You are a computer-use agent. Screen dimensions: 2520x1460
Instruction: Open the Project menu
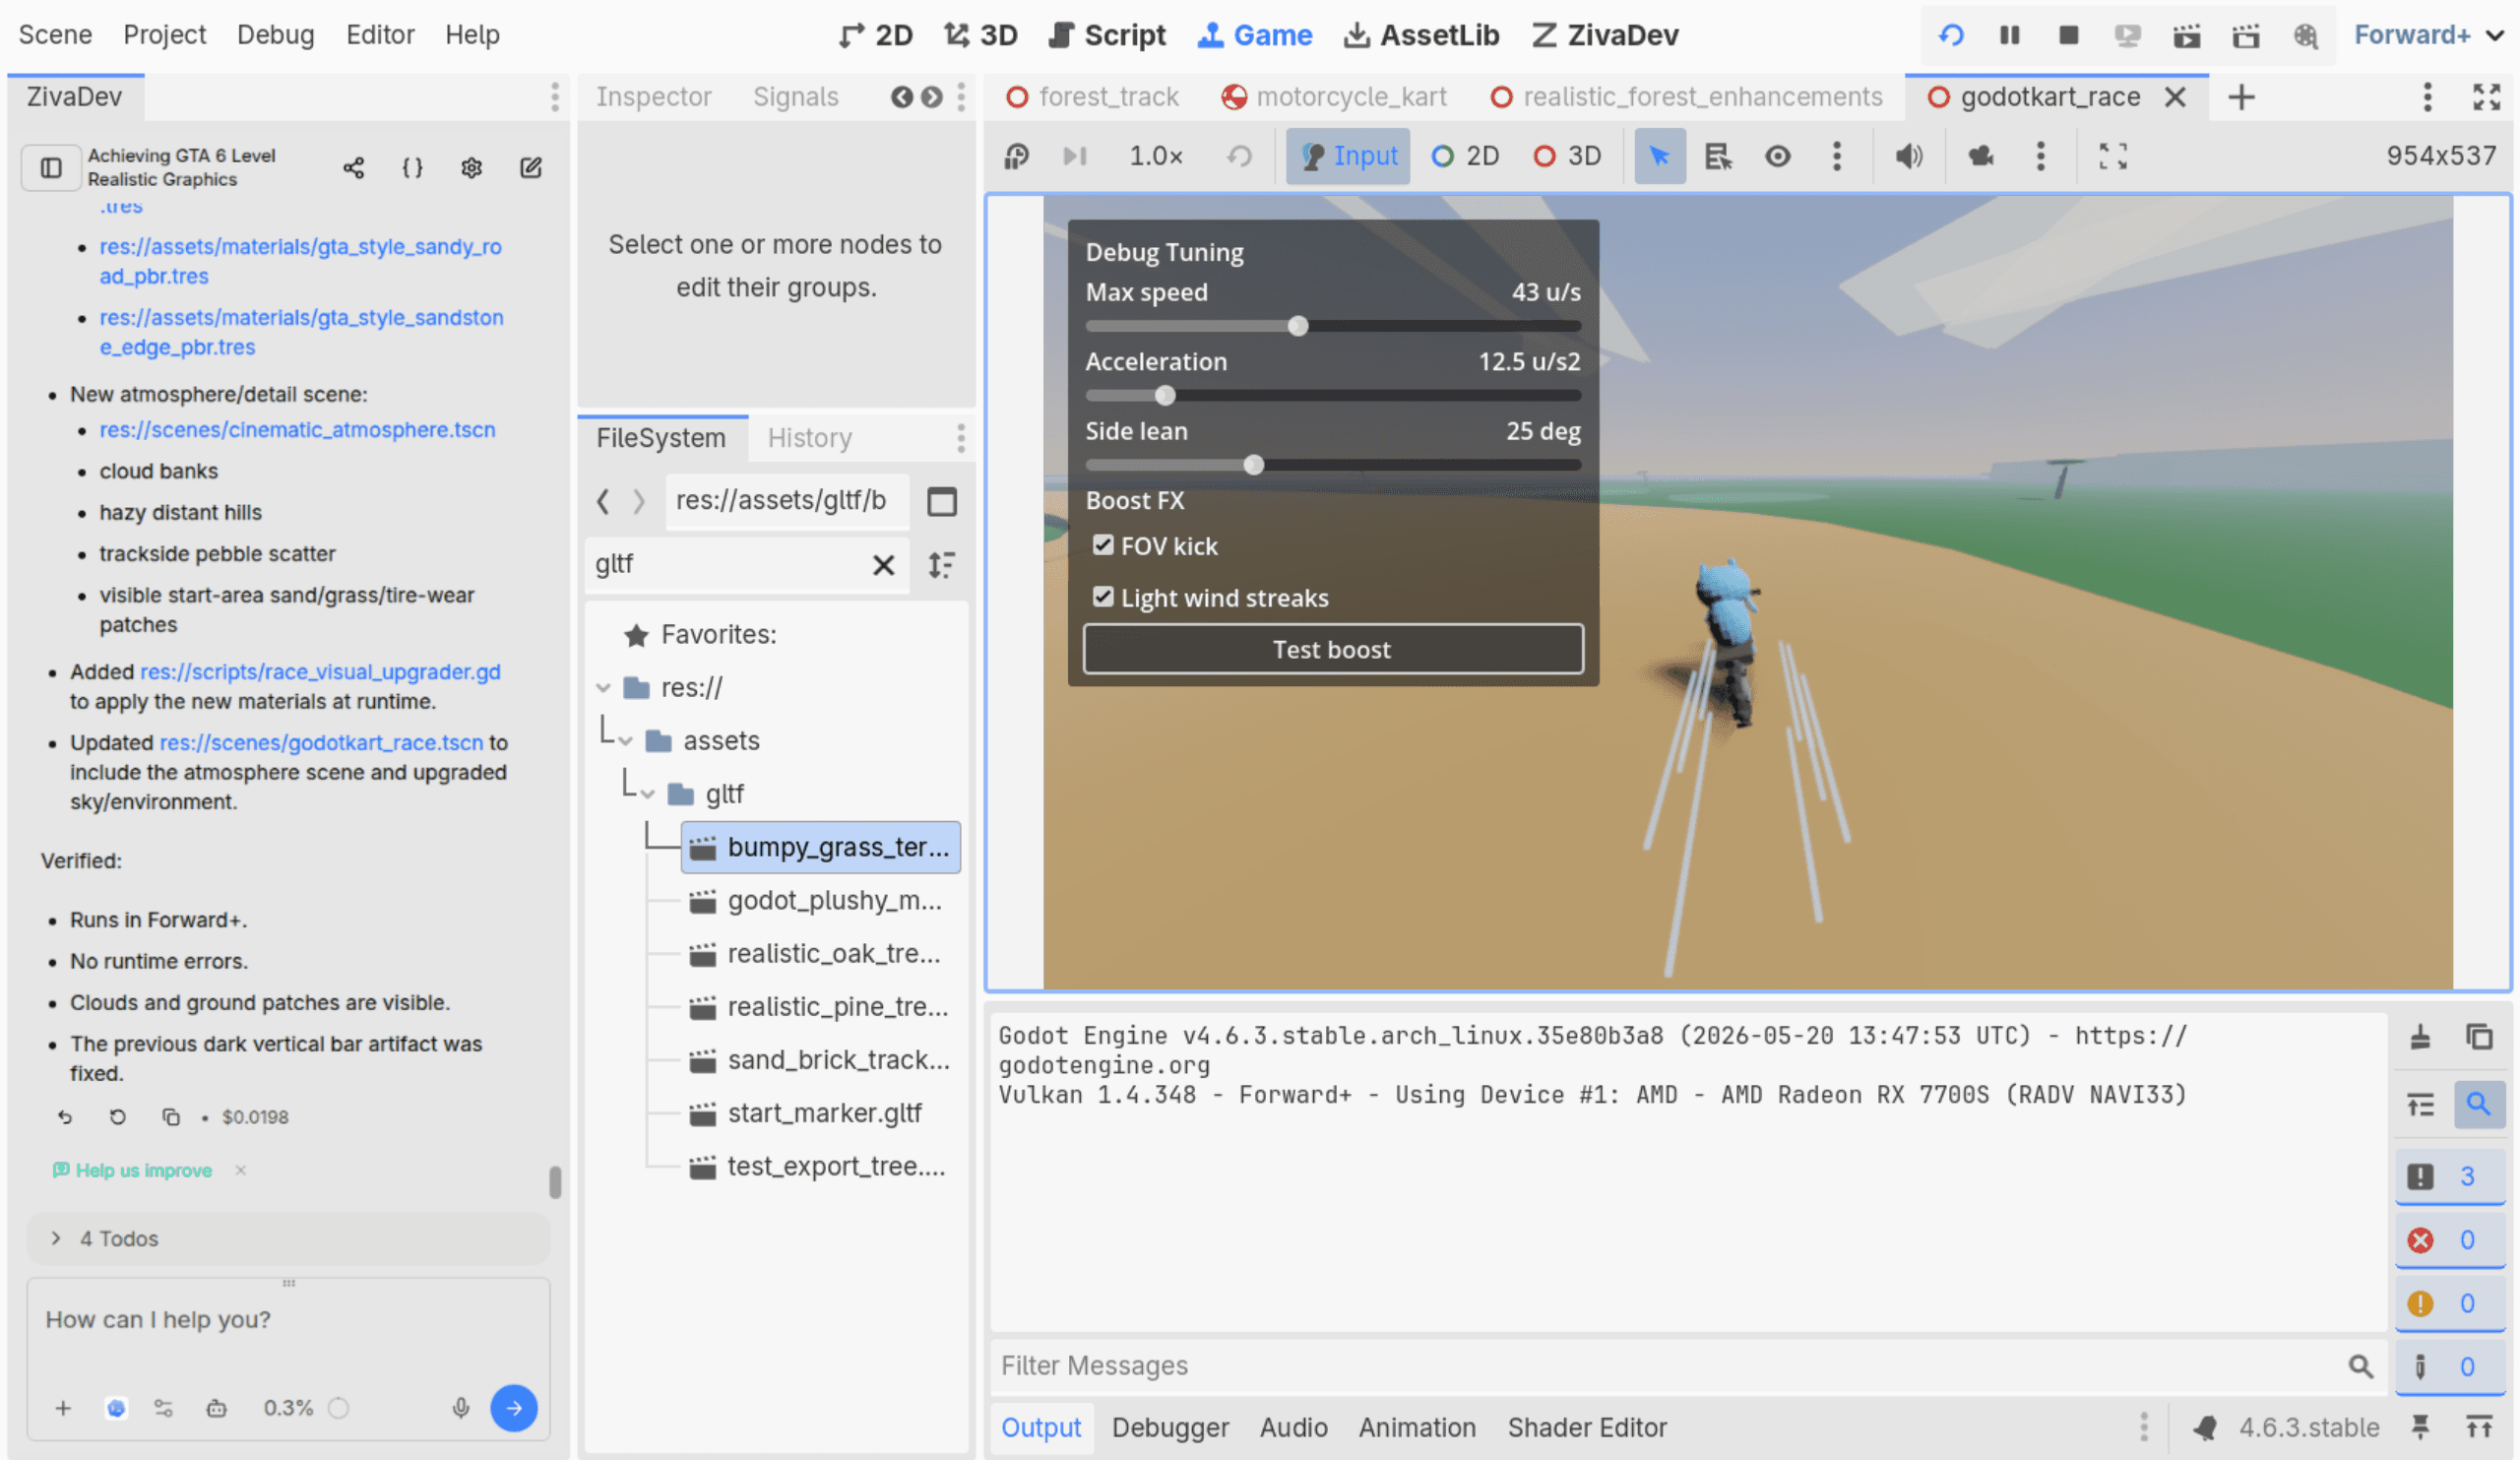tap(164, 35)
